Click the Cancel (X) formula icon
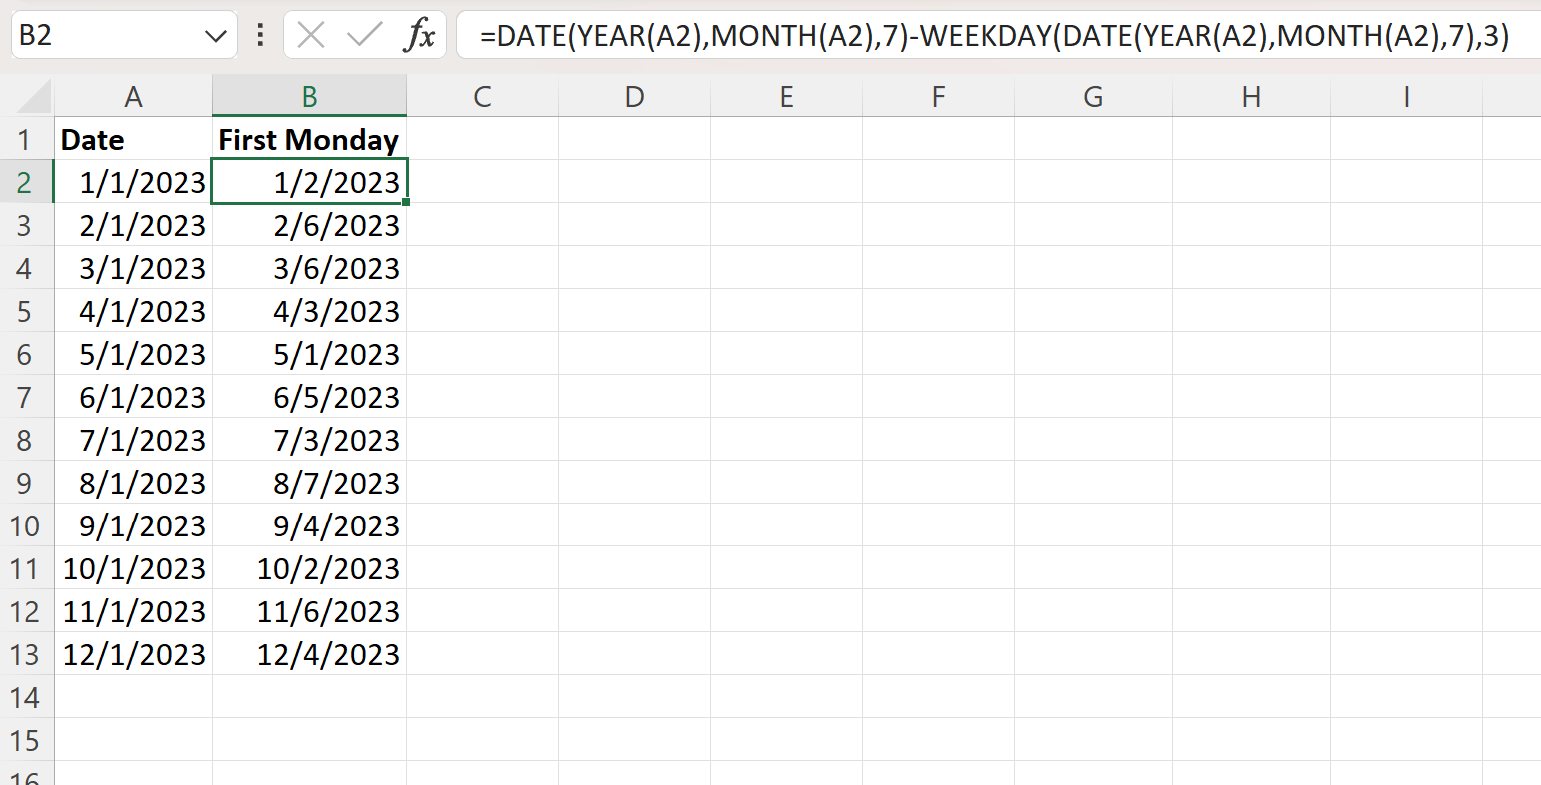 311,36
